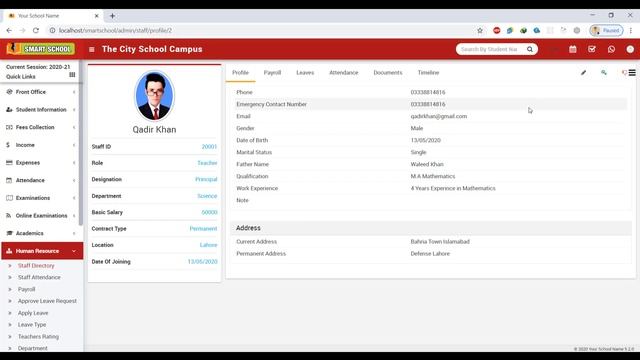Expand Front Office menu

point(41,92)
